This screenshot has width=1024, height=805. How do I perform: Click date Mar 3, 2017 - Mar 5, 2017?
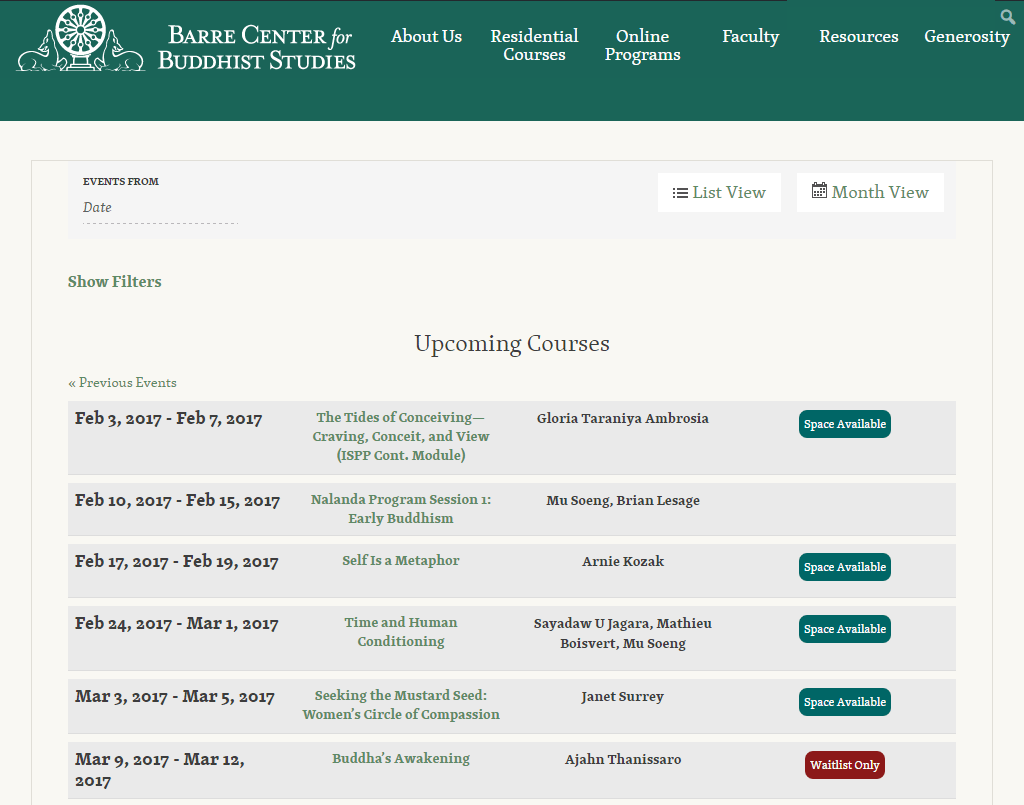point(174,697)
